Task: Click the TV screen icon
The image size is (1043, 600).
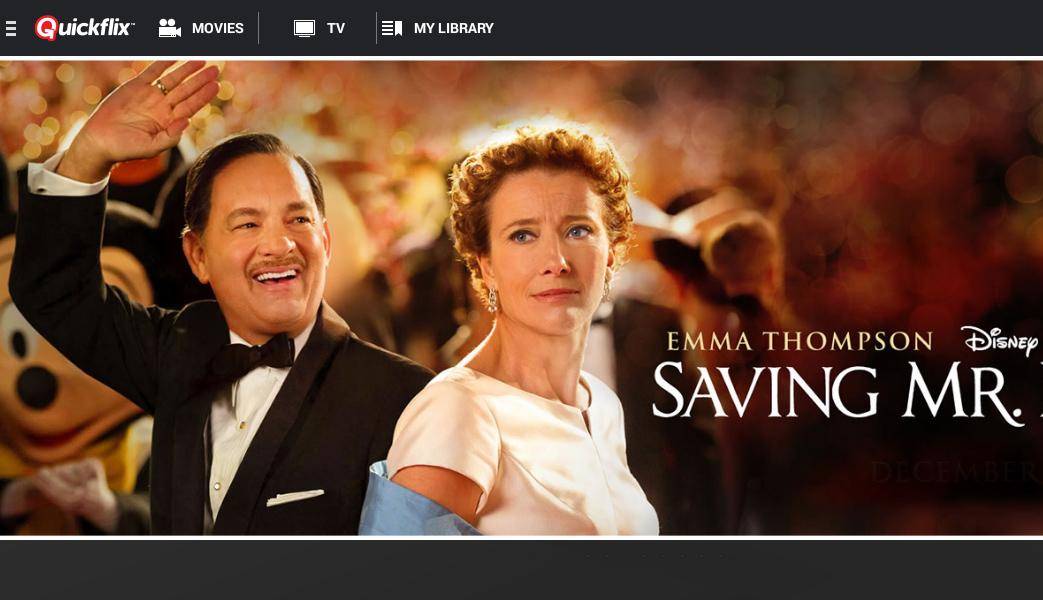Action: pyautogui.click(x=304, y=28)
